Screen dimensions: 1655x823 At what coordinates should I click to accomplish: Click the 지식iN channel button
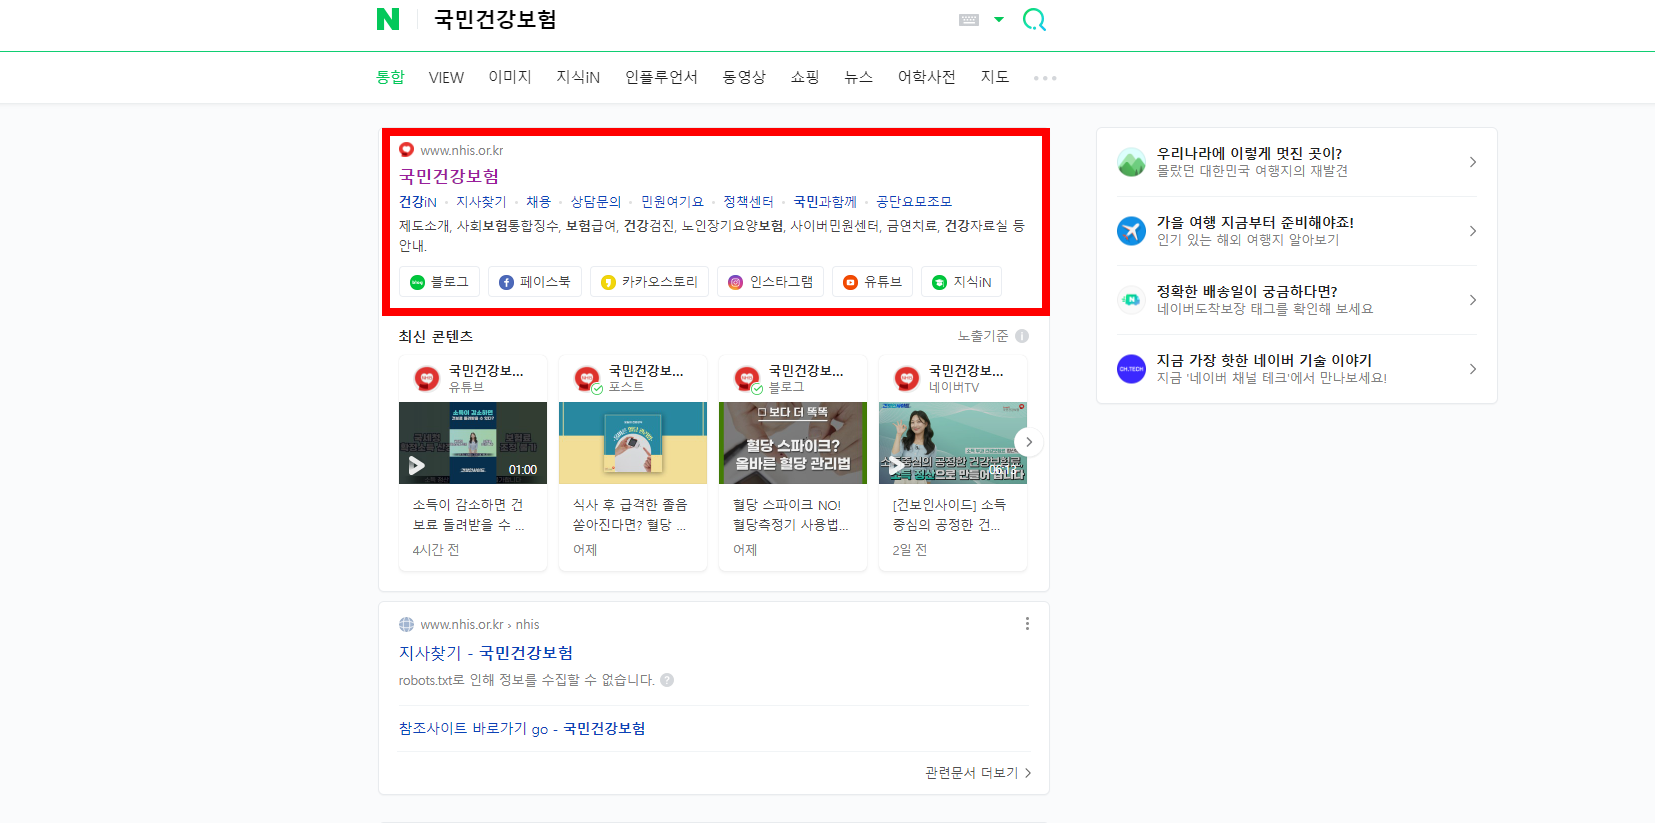click(961, 282)
